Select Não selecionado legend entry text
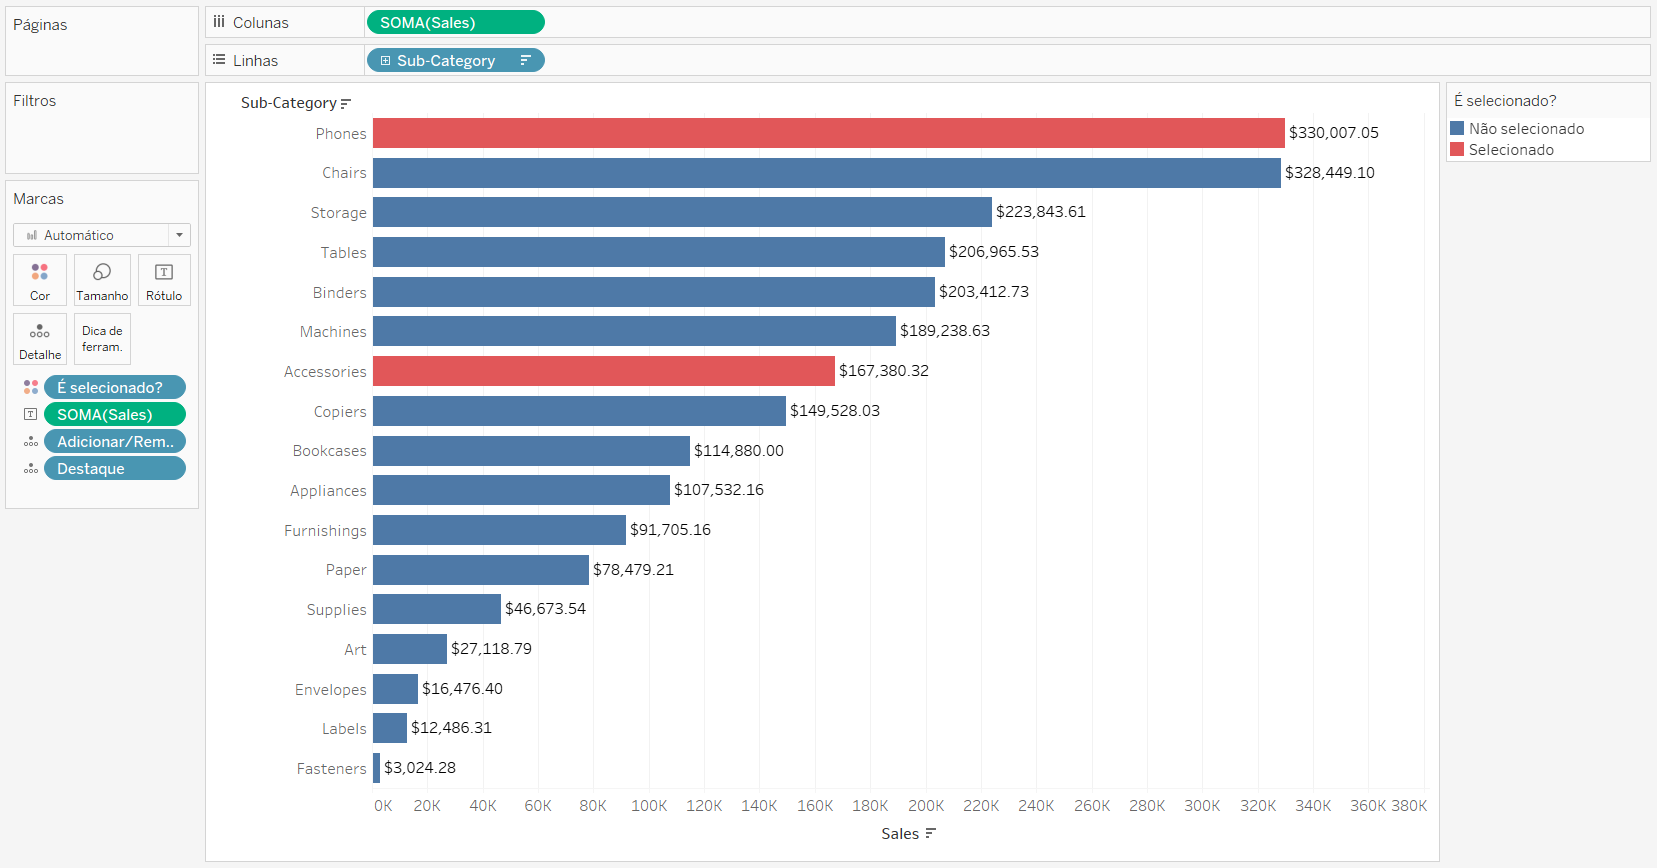This screenshot has height=868, width=1657. [1526, 128]
